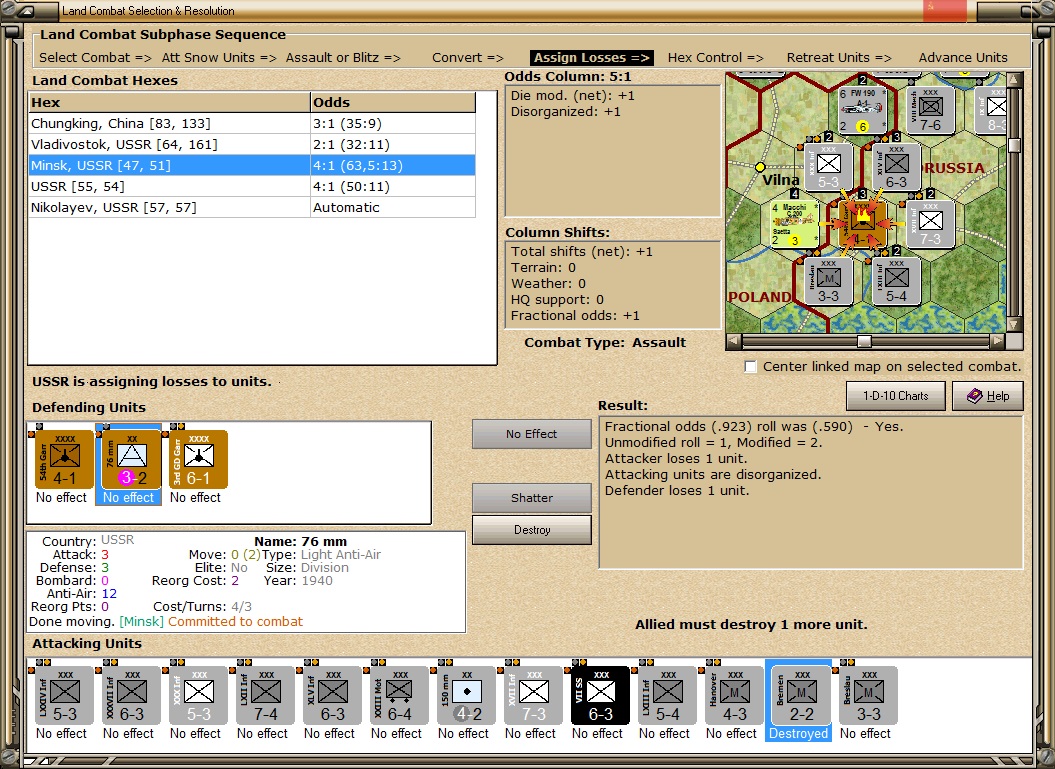Open the Help book button

pos(988,396)
